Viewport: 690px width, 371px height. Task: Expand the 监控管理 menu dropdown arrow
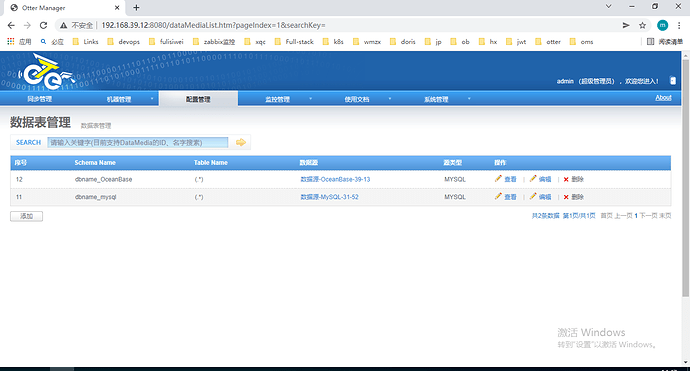click(x=310, y=99)
